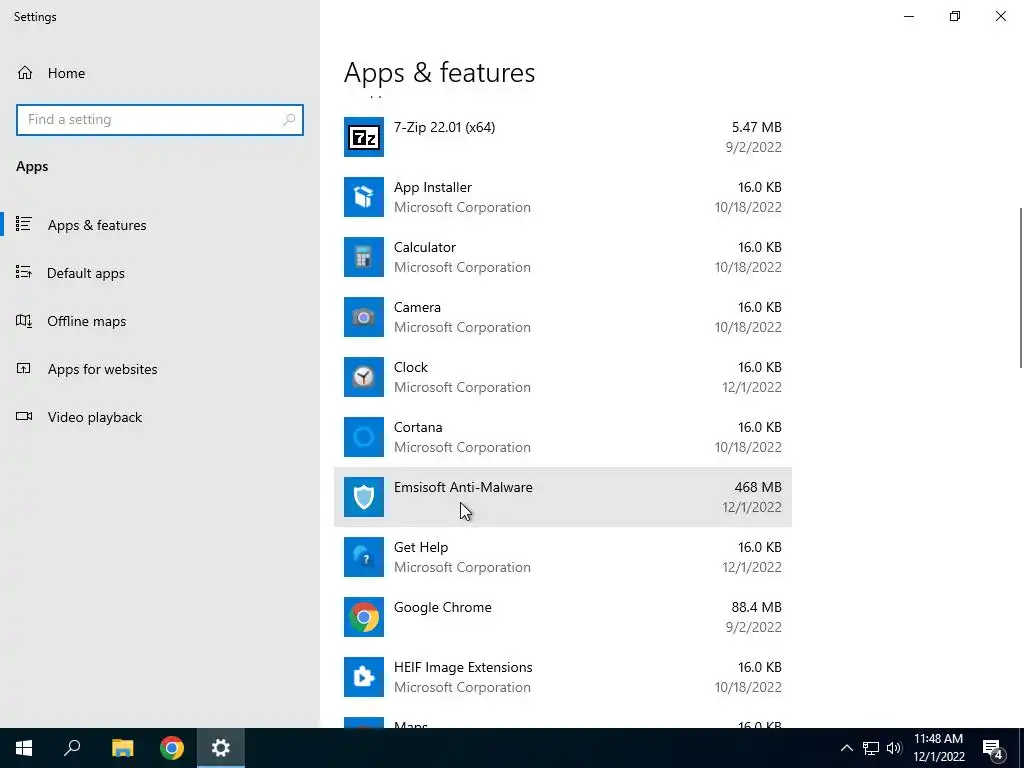Select the Camera app name
The width and height of the screenshot is (1024, 768).
[417, 308]
